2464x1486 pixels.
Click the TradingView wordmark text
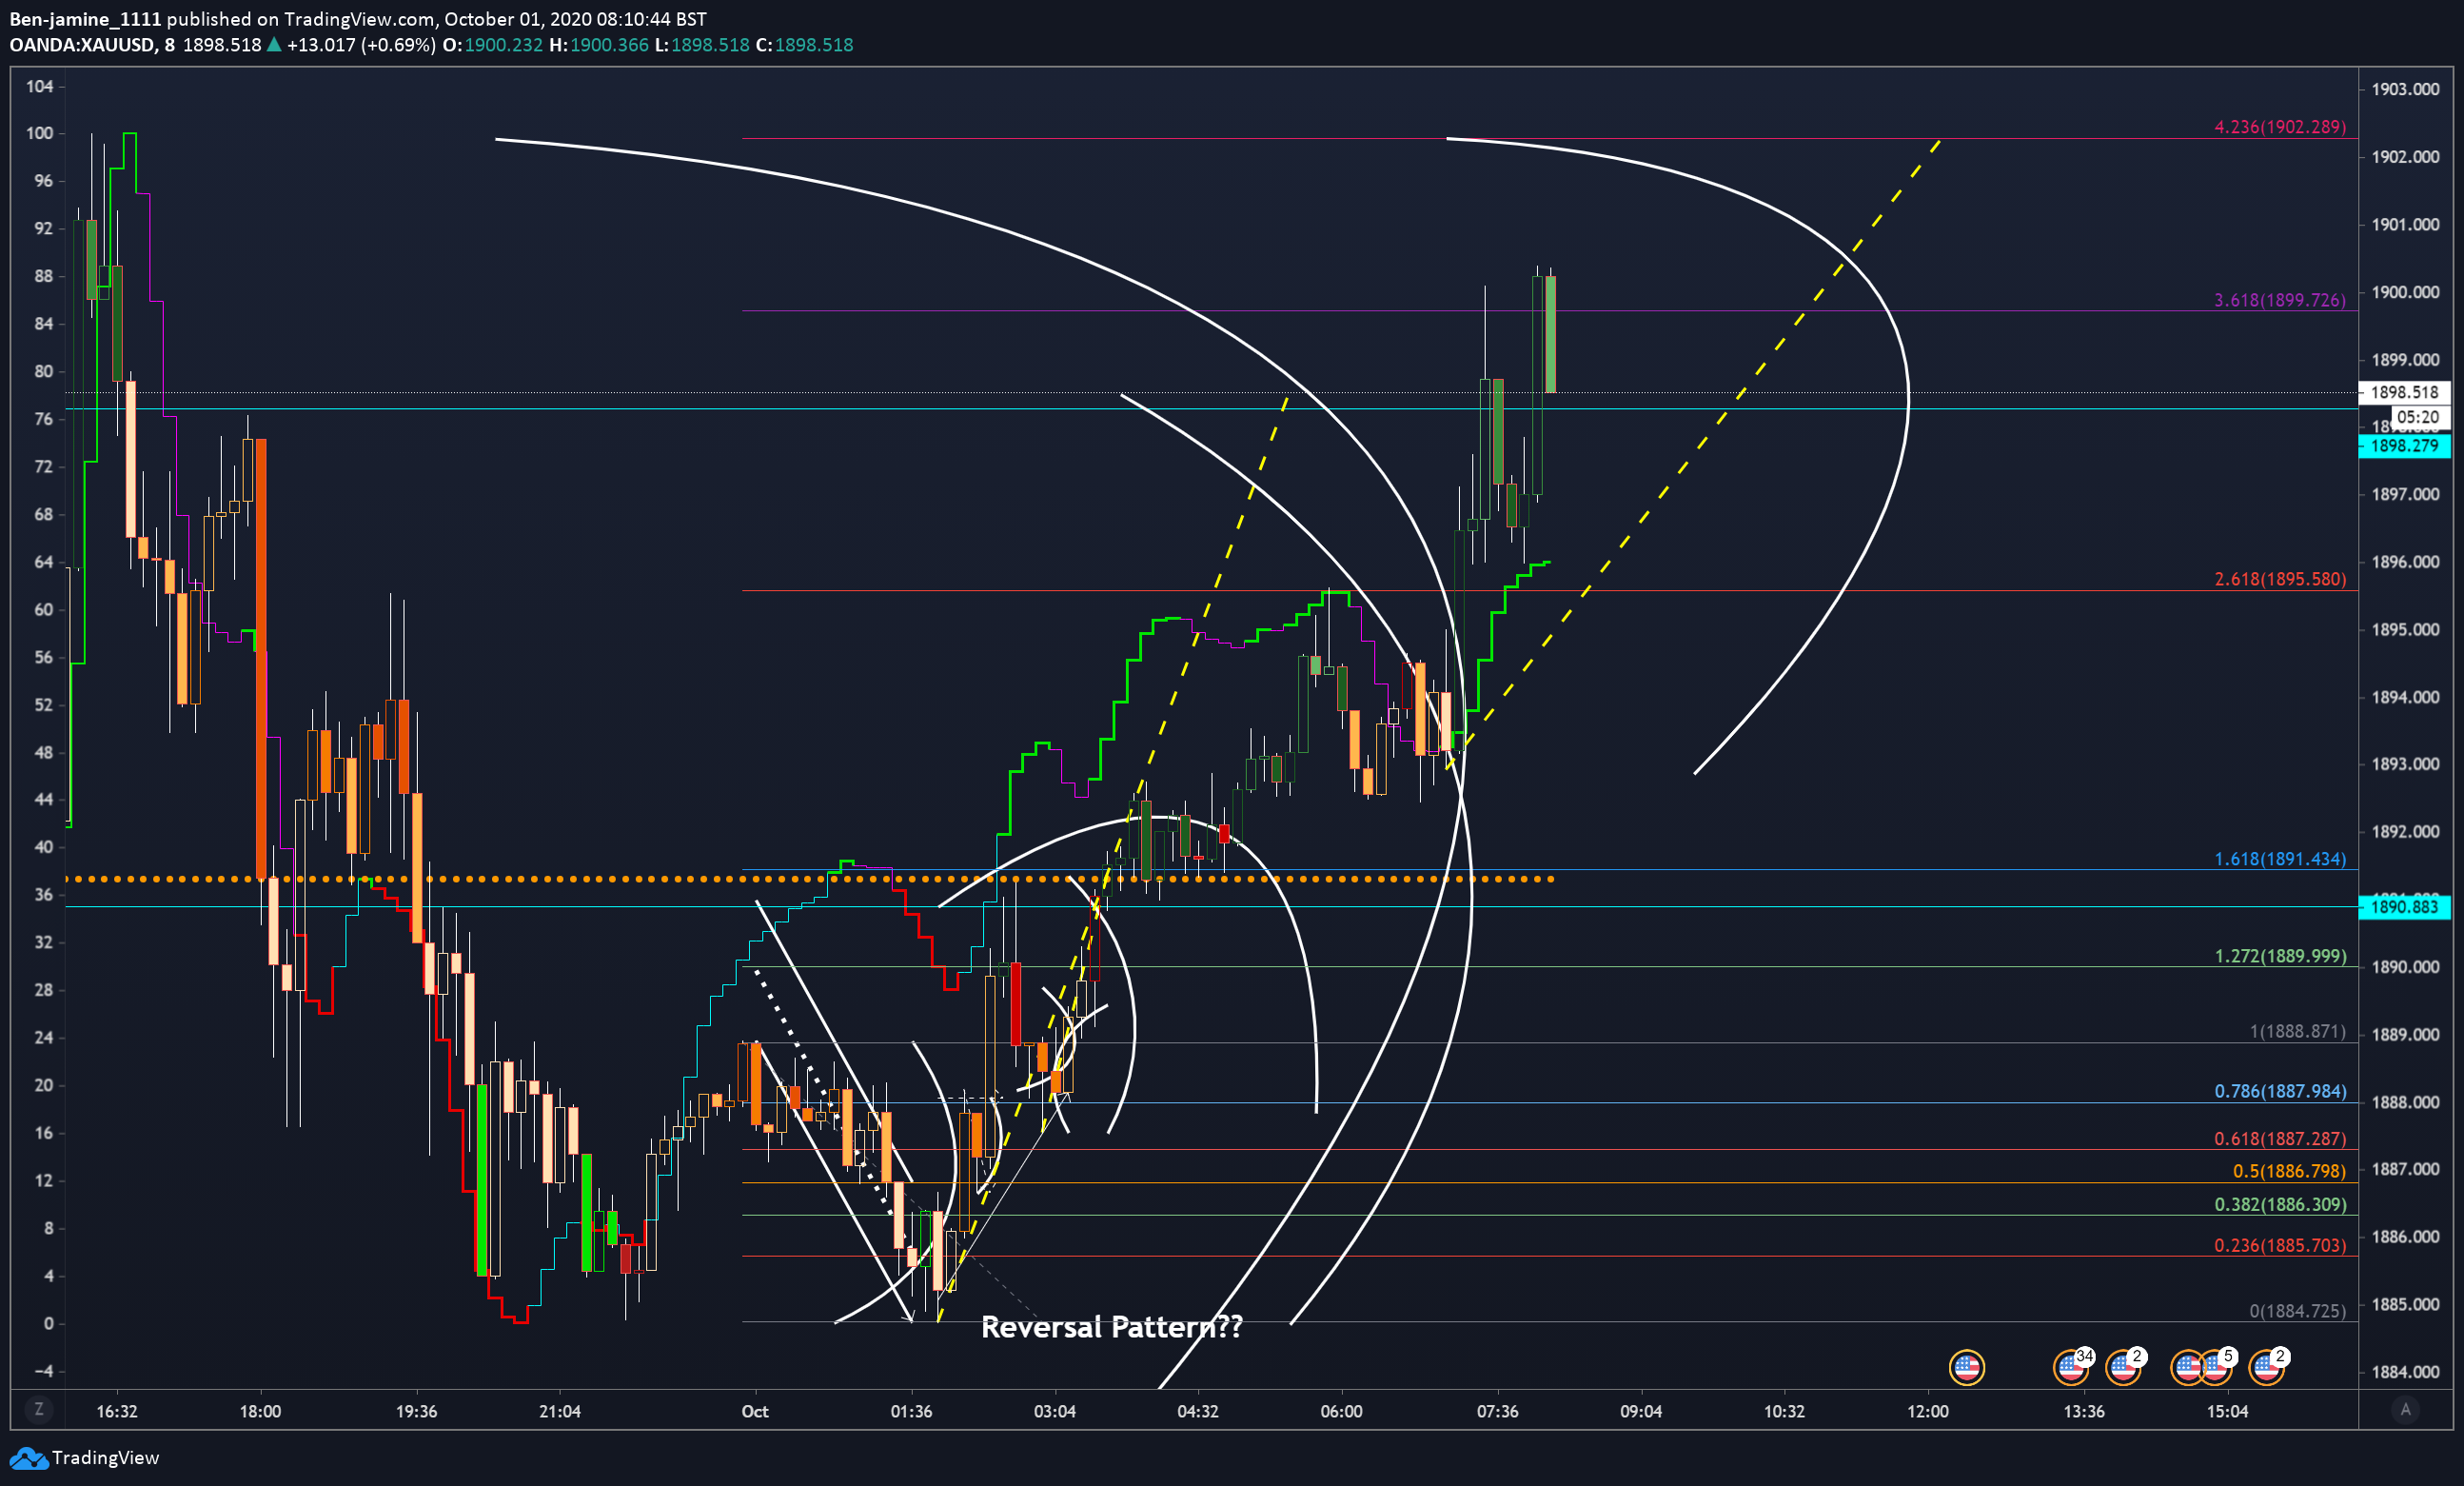tap(105, 1458)
